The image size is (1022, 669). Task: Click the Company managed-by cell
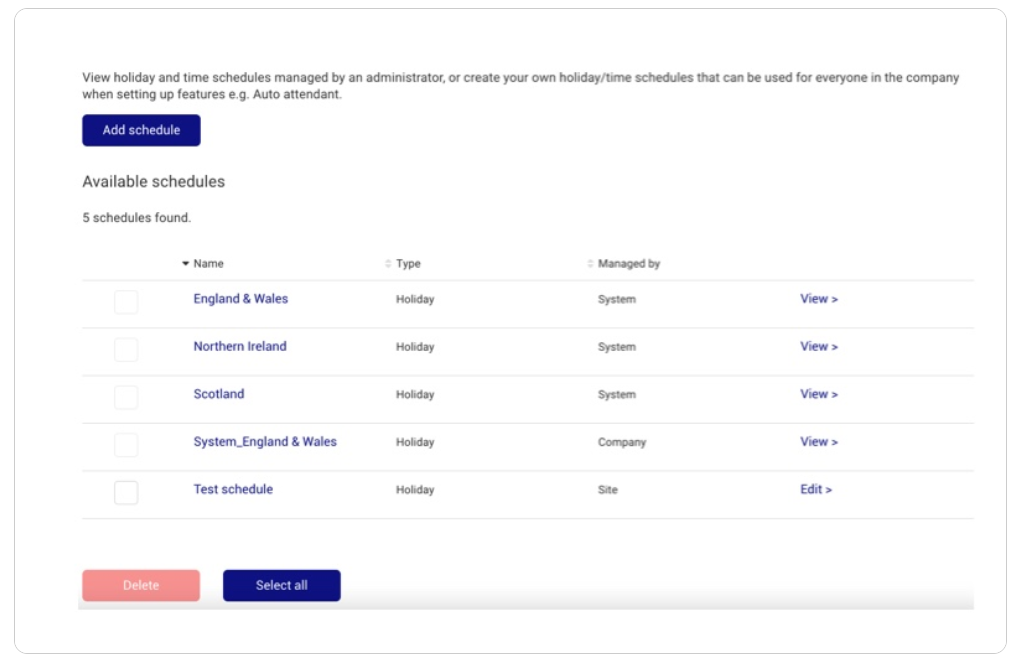pos(622,442)
